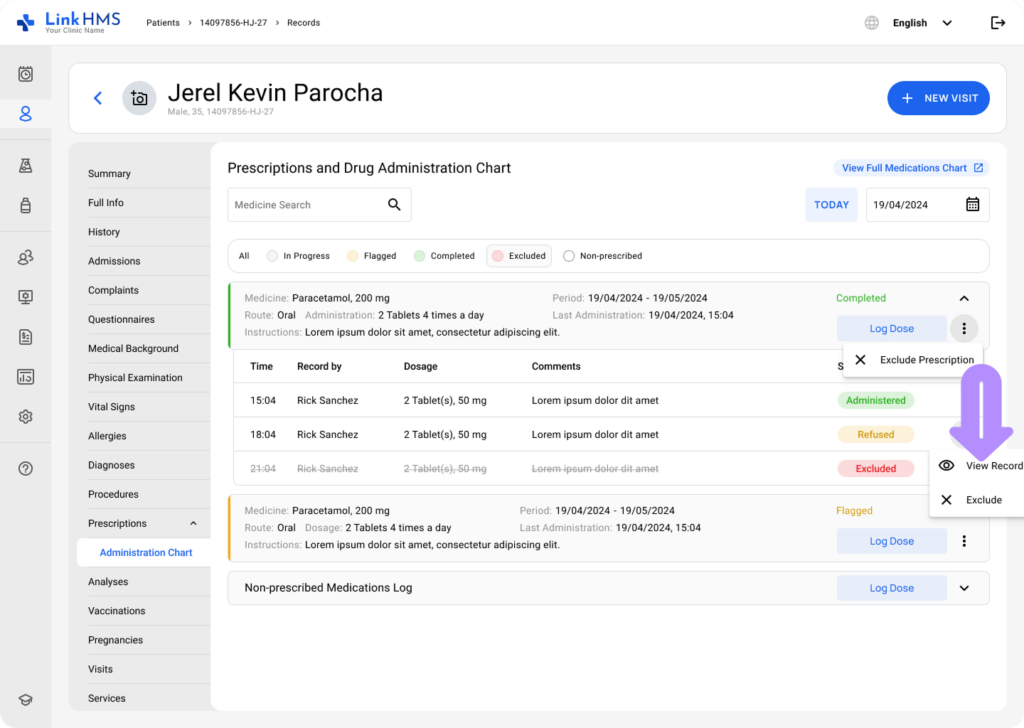The image size is (1024, 728).
Task: Click the NEW VISIT button
Action: click(x=938, y=98)
